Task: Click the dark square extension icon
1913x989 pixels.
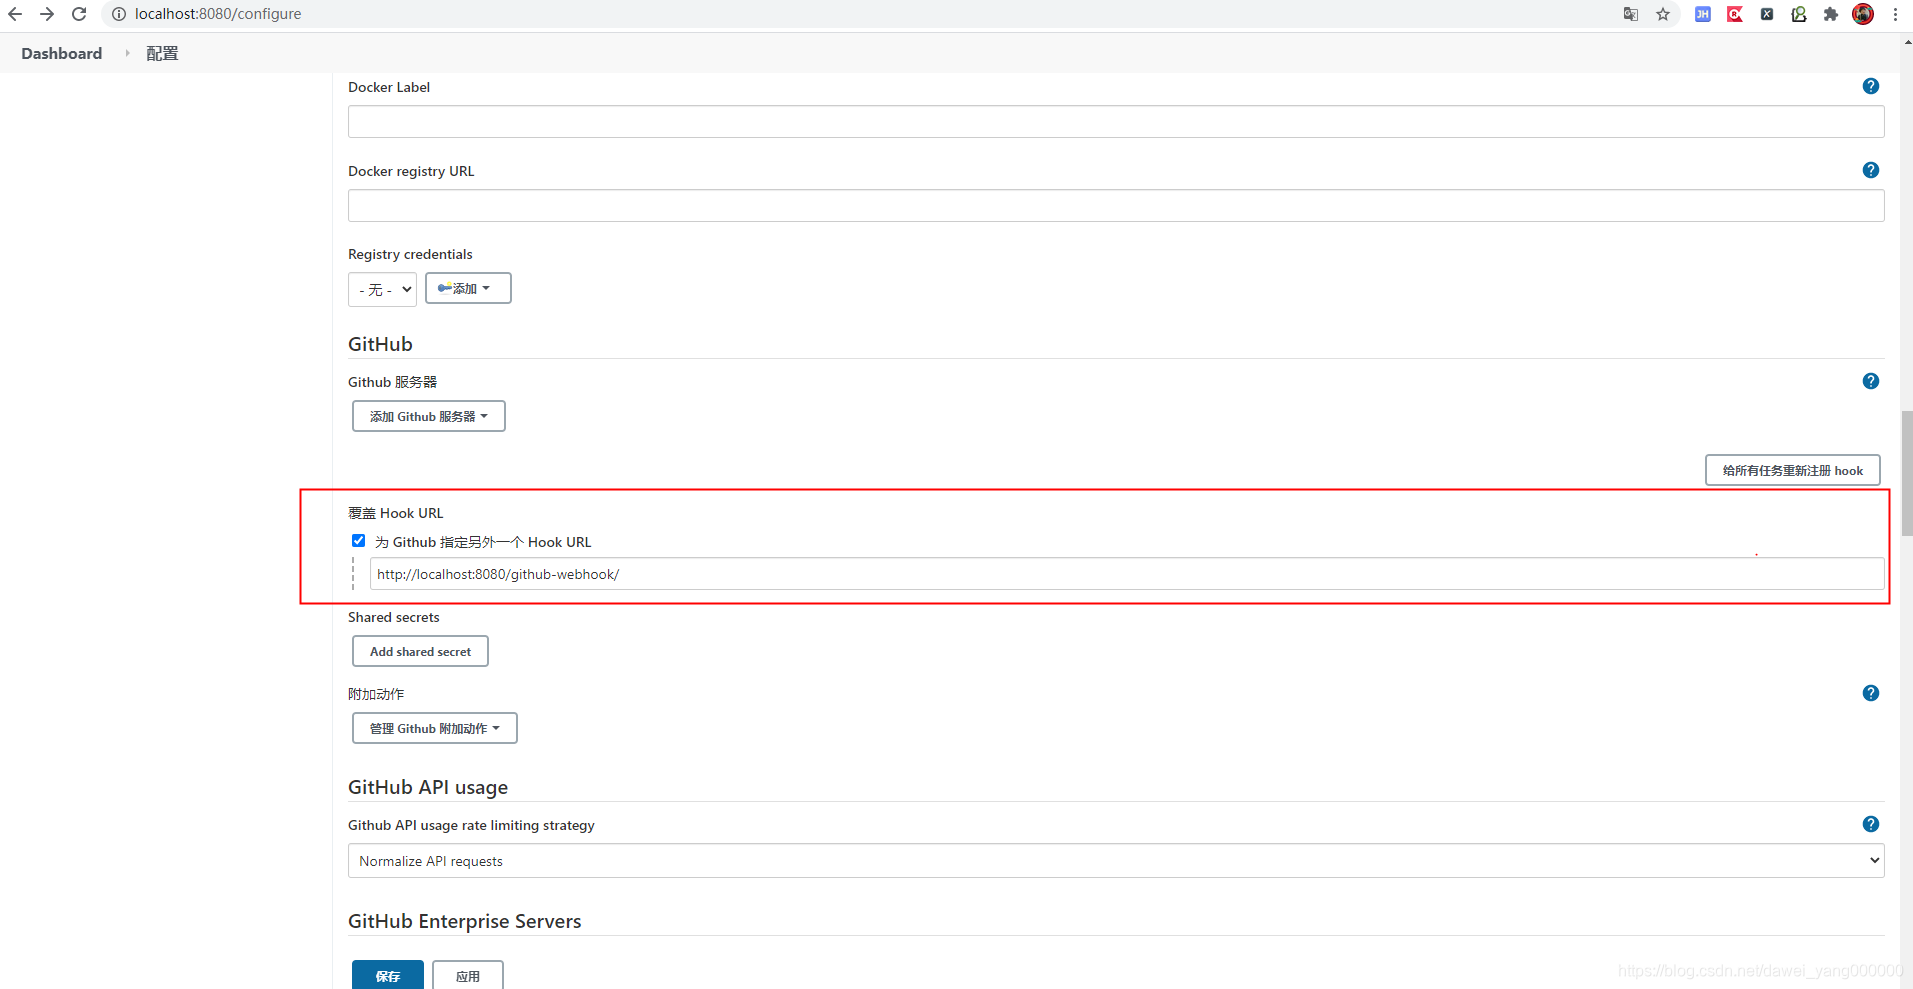Action: 1767,14
